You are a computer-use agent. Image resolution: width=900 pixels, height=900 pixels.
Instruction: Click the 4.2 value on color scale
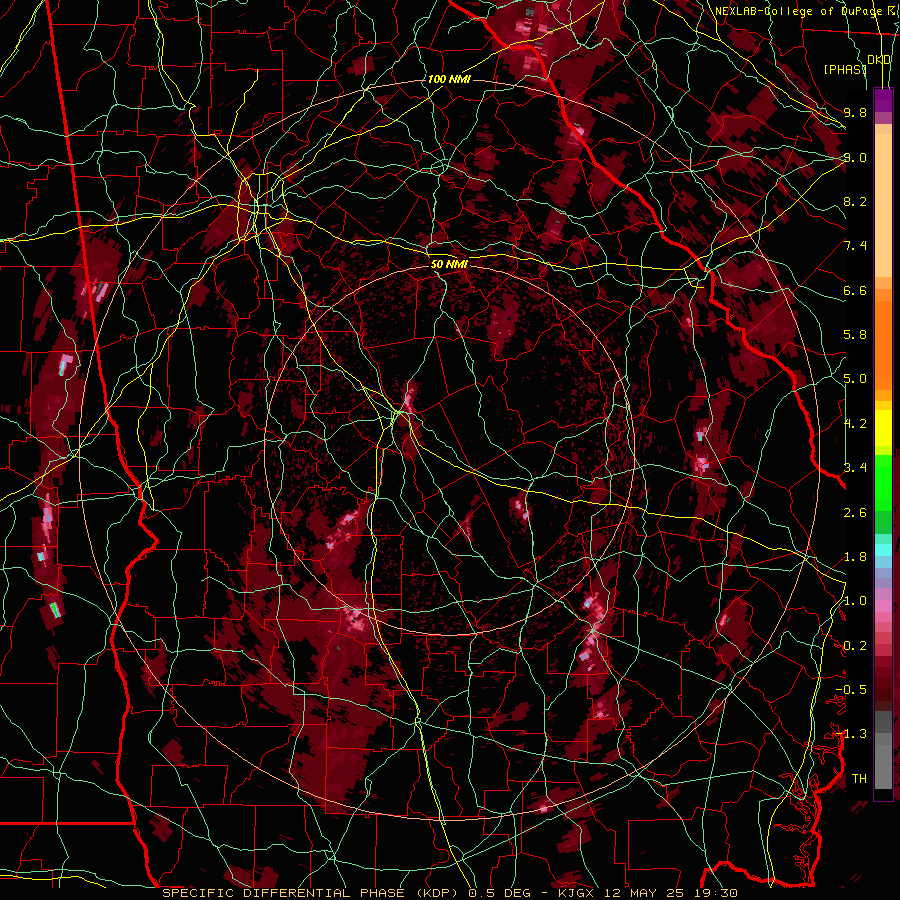(x=855, y=424)
